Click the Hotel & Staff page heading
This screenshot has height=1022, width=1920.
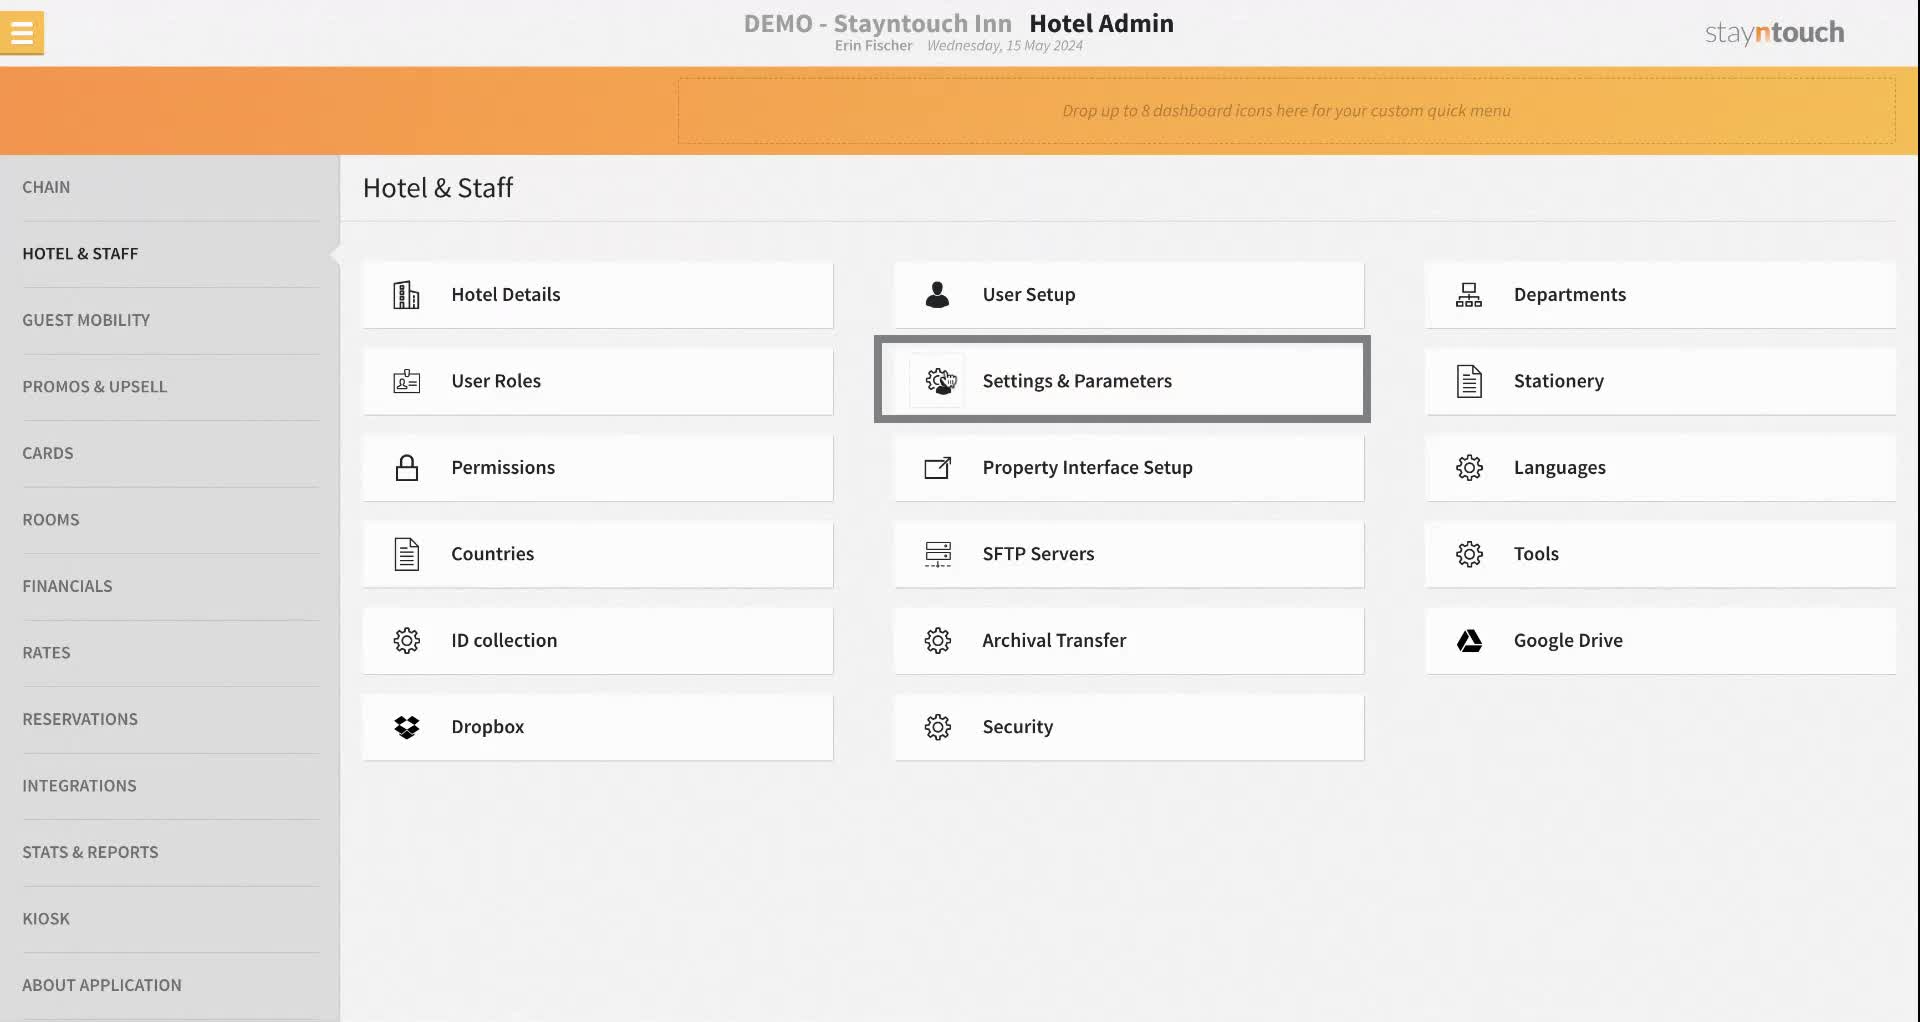tap(437, 188)
